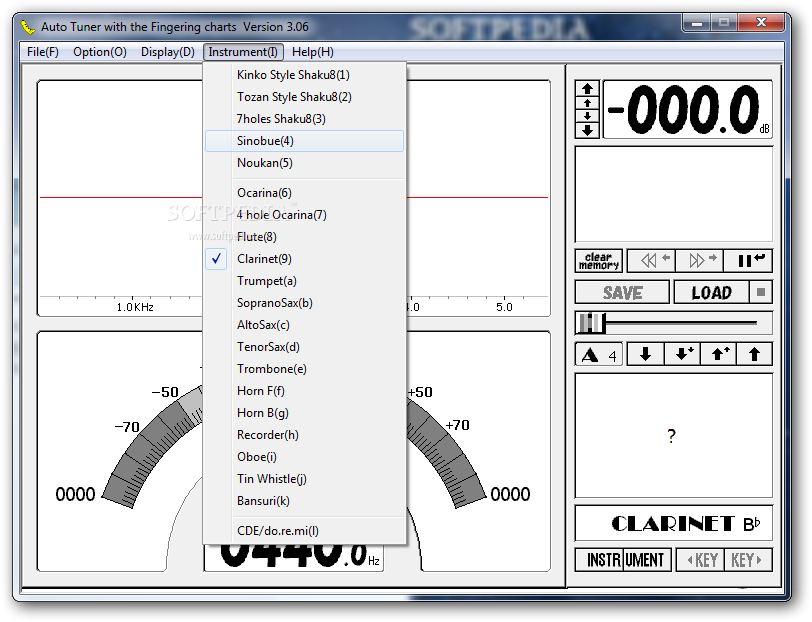Screen dimensions: 812x622
Task: Pick Noukan(5) from the list
Action: click(x=304, y=163)
